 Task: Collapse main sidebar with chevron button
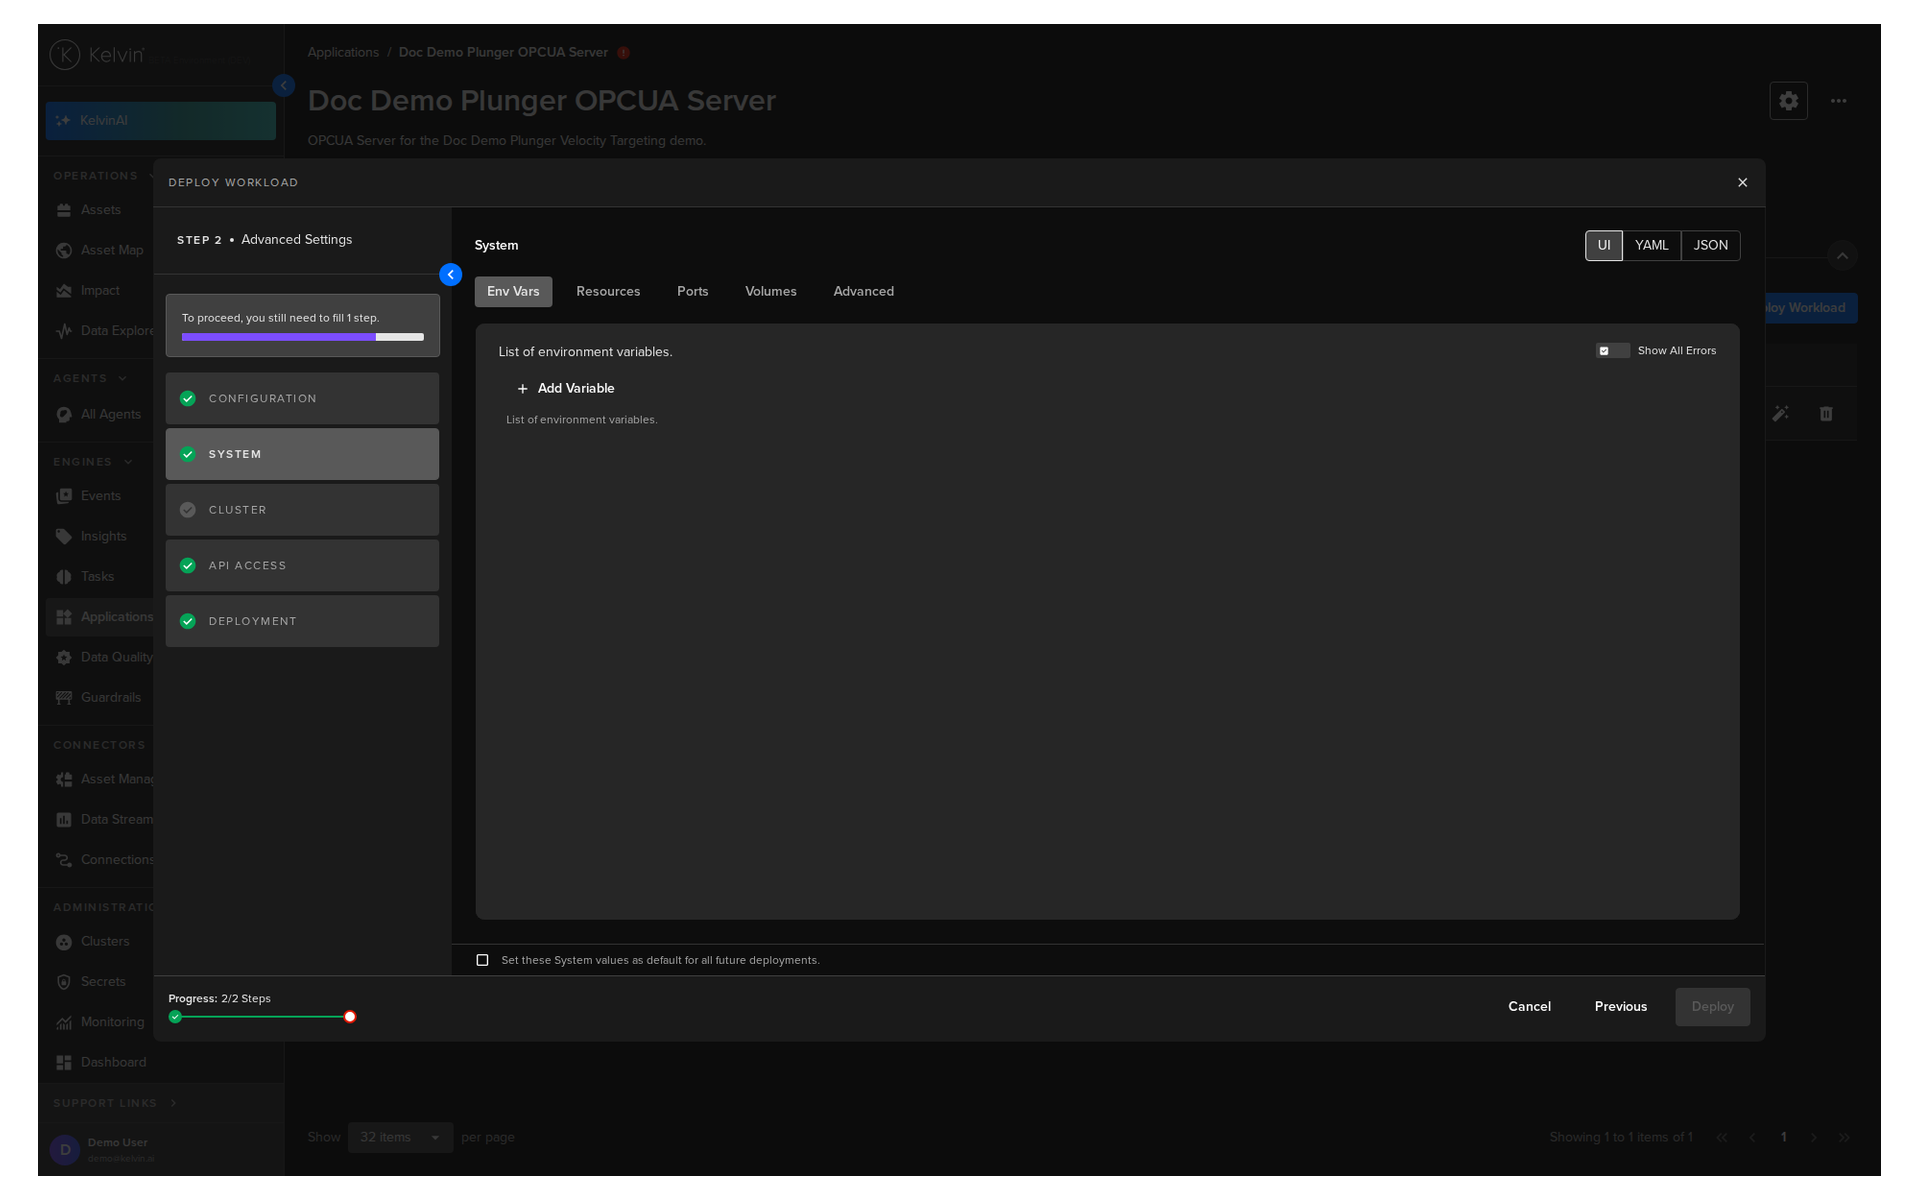tap(284, 86)
